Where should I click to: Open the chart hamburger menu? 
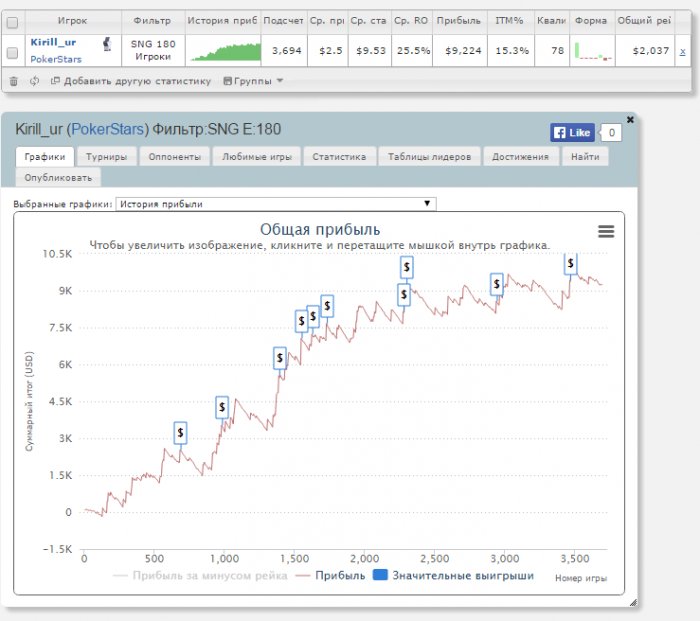click(605, 231)
